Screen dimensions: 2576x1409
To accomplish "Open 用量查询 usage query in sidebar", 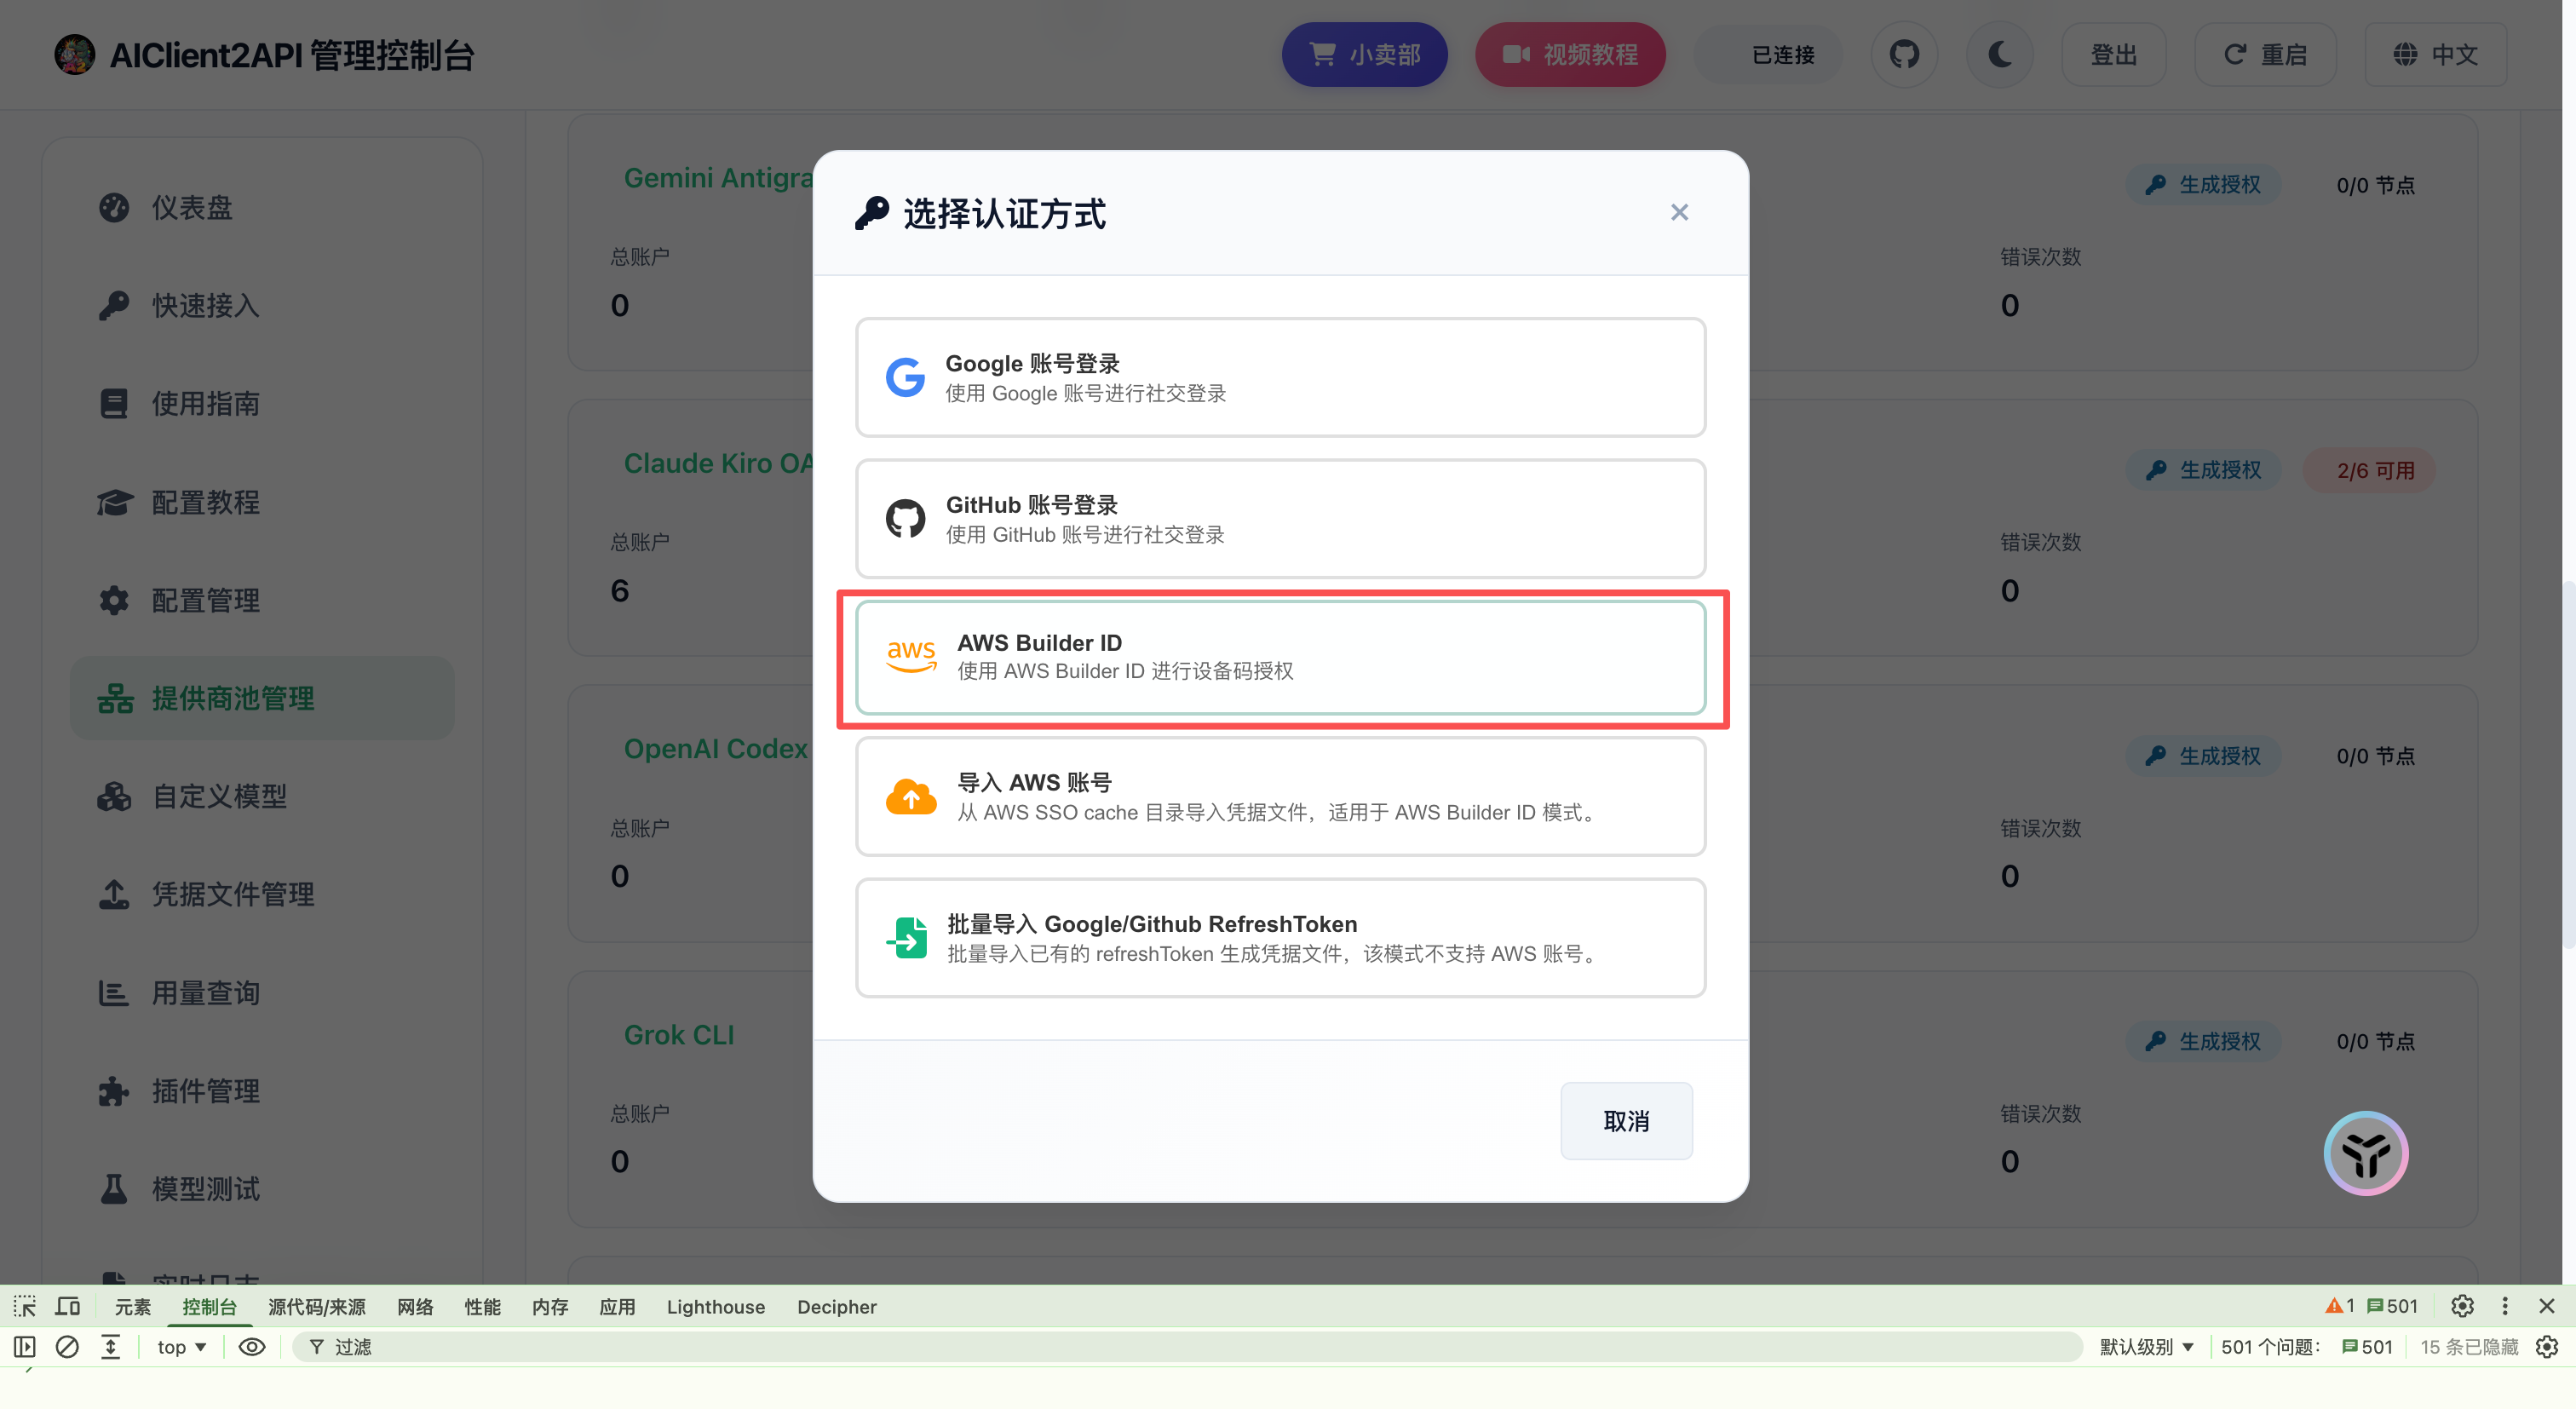I will click(x=262, y=993).
